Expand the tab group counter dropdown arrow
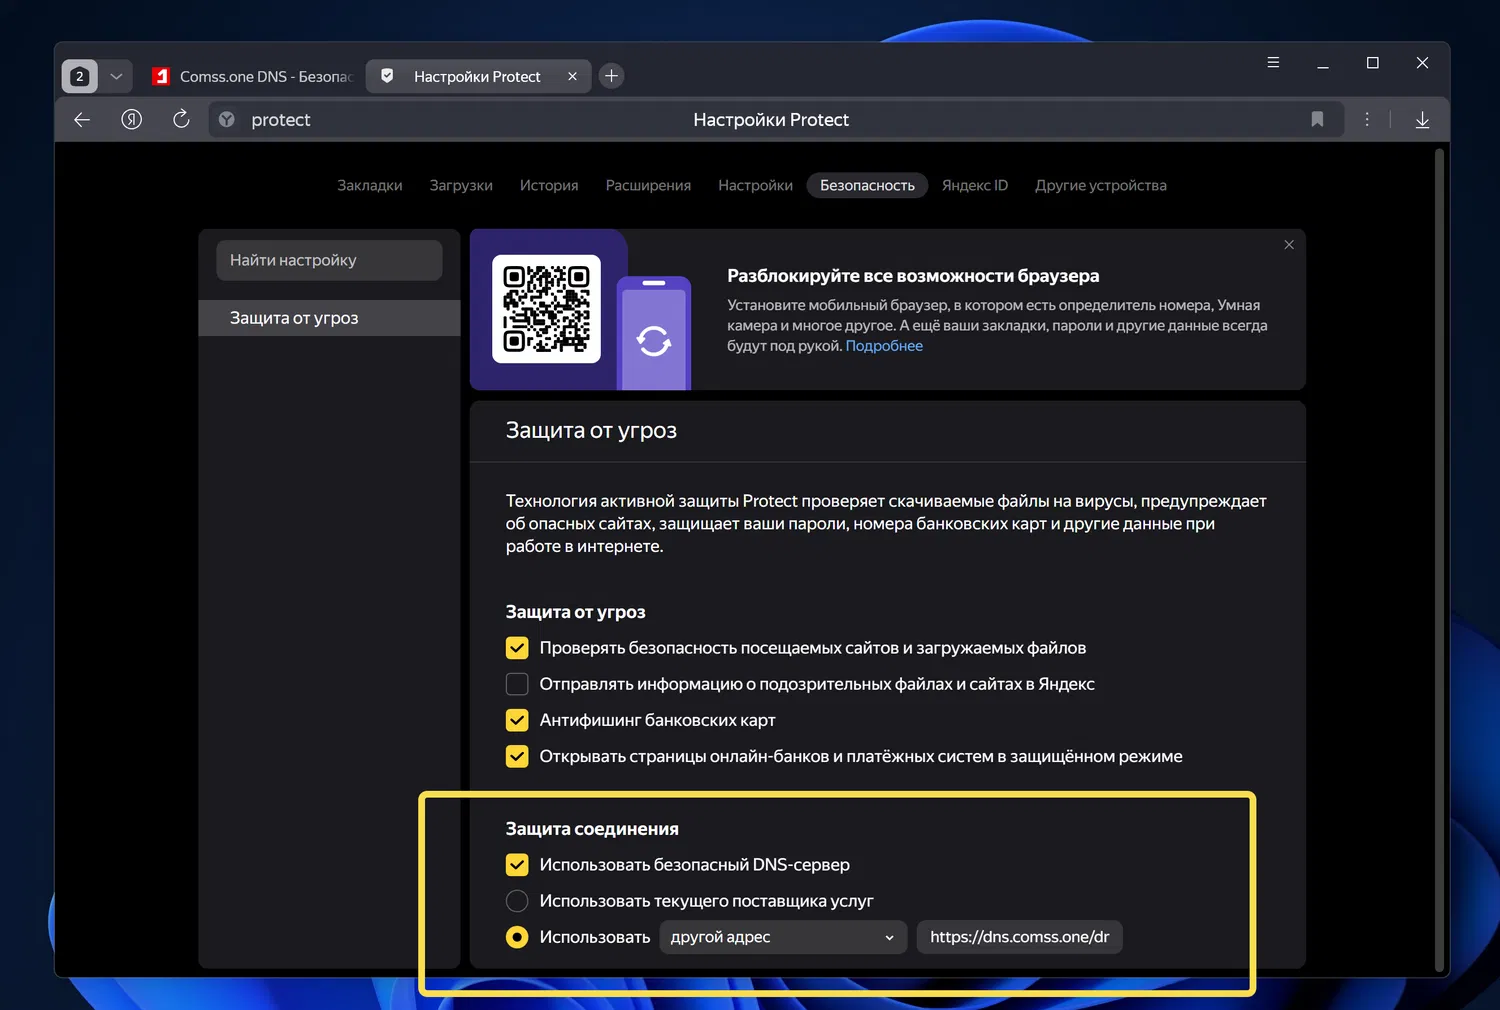The width and height of the screenshot is (1500, 1010). (x=116, y=76)
